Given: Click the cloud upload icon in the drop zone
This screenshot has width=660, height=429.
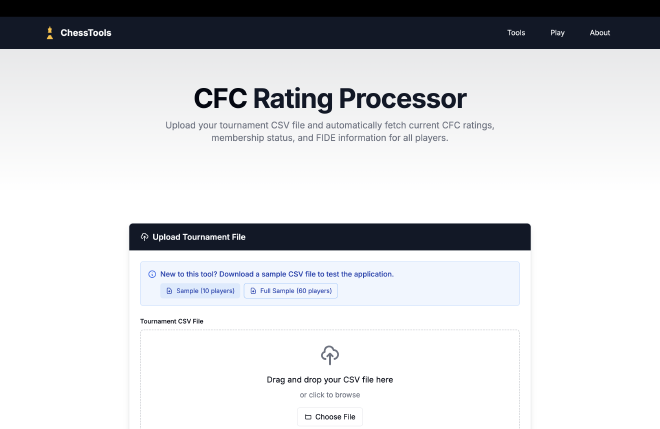Looking at the screenshot, I should click(x=330, y=355).
